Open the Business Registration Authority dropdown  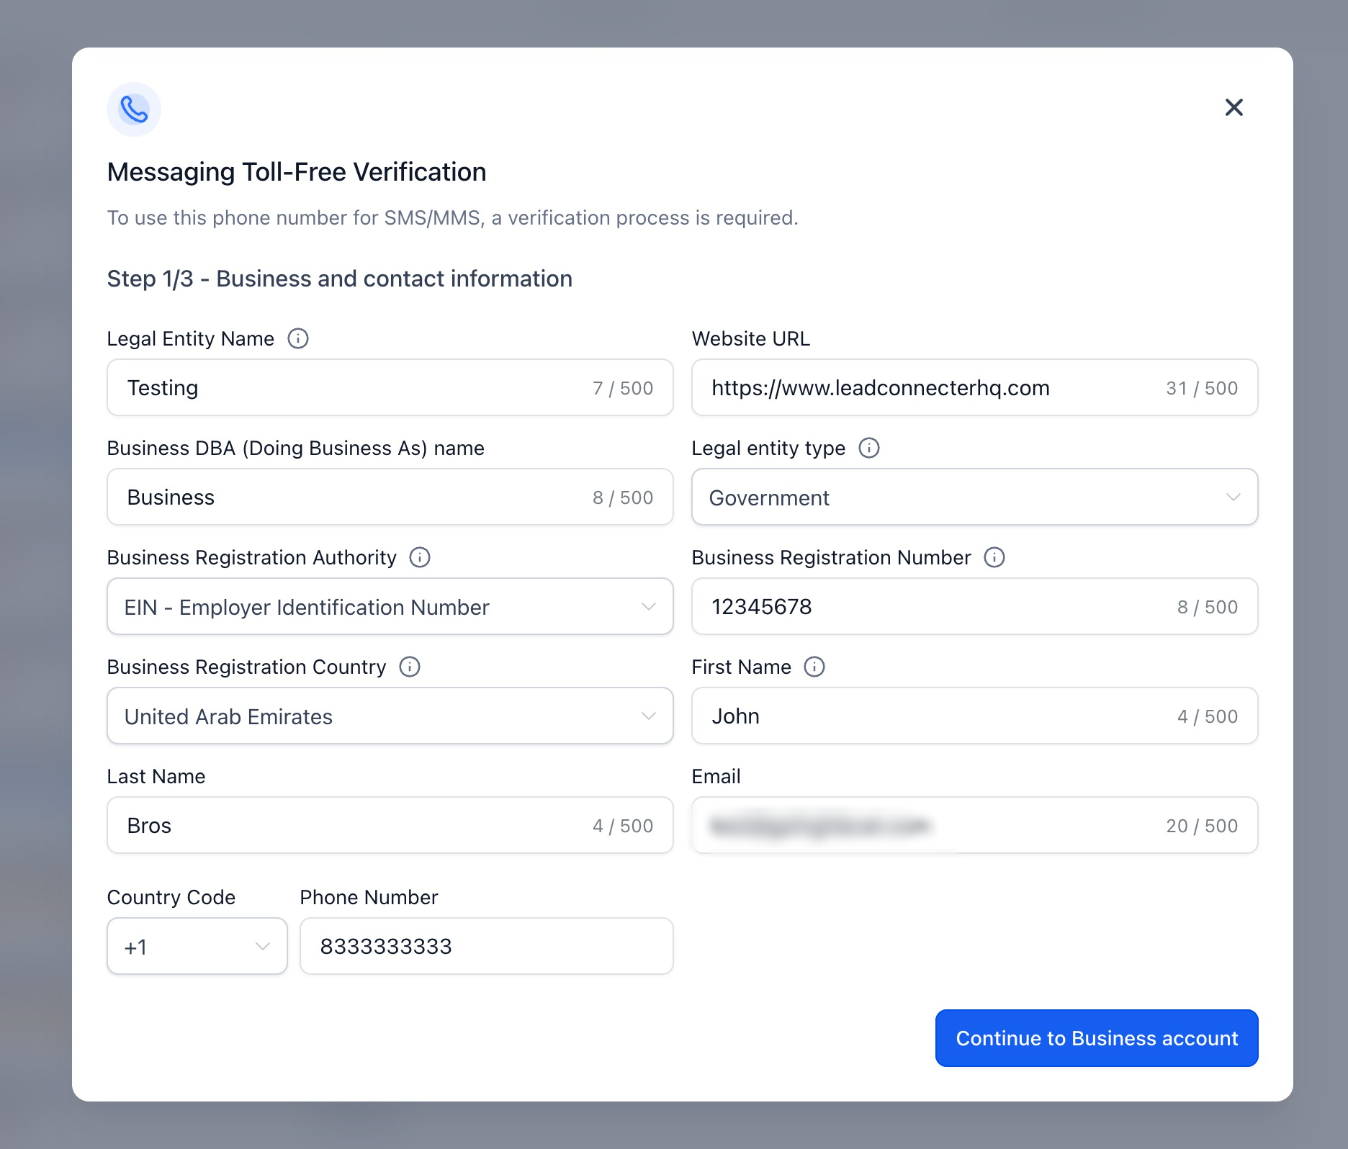(x=390, y=607)
